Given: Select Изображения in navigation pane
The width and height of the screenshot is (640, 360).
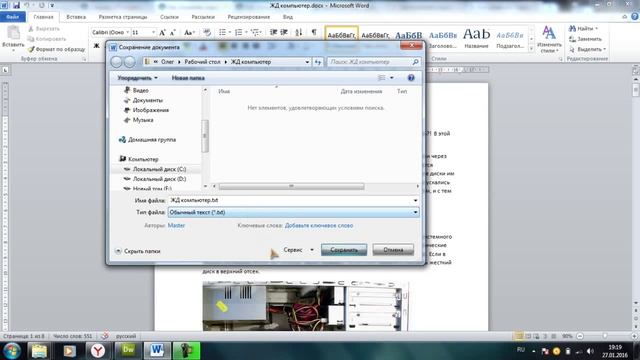Looking at the screenshot, I should [146, 110].
